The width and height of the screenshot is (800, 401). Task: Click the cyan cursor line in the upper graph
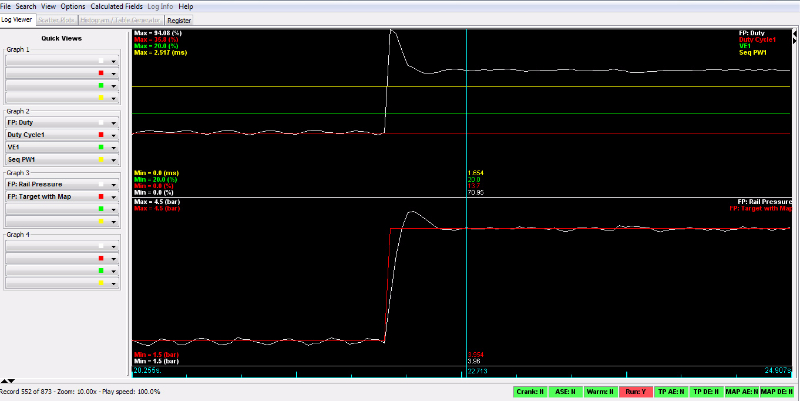467,100
